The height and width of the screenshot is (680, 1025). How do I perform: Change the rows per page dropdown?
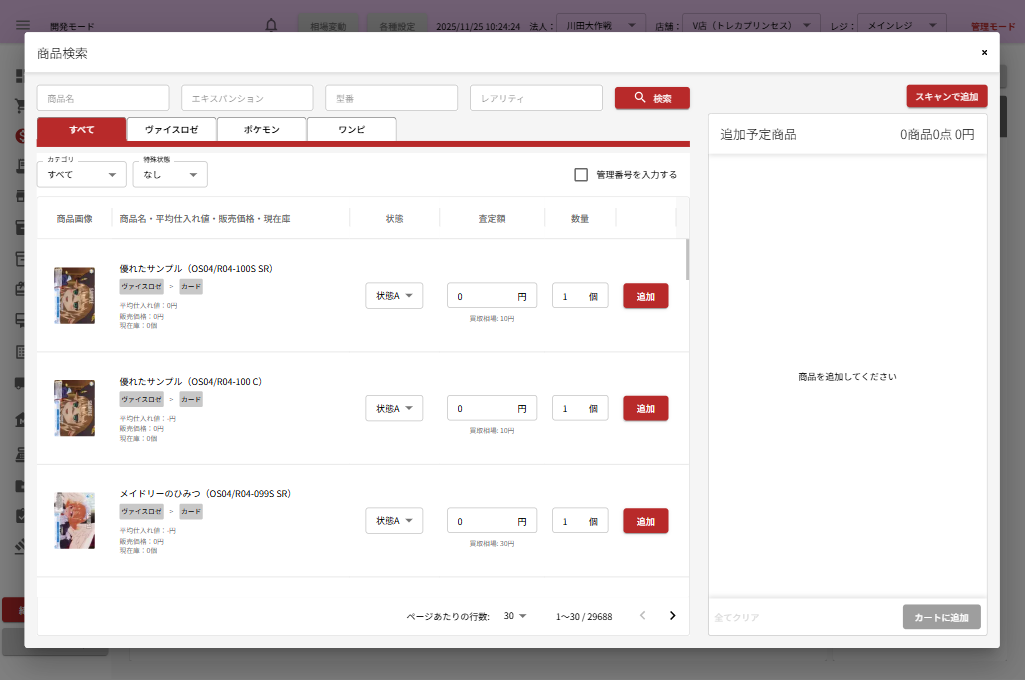click(x=515, y=616)
